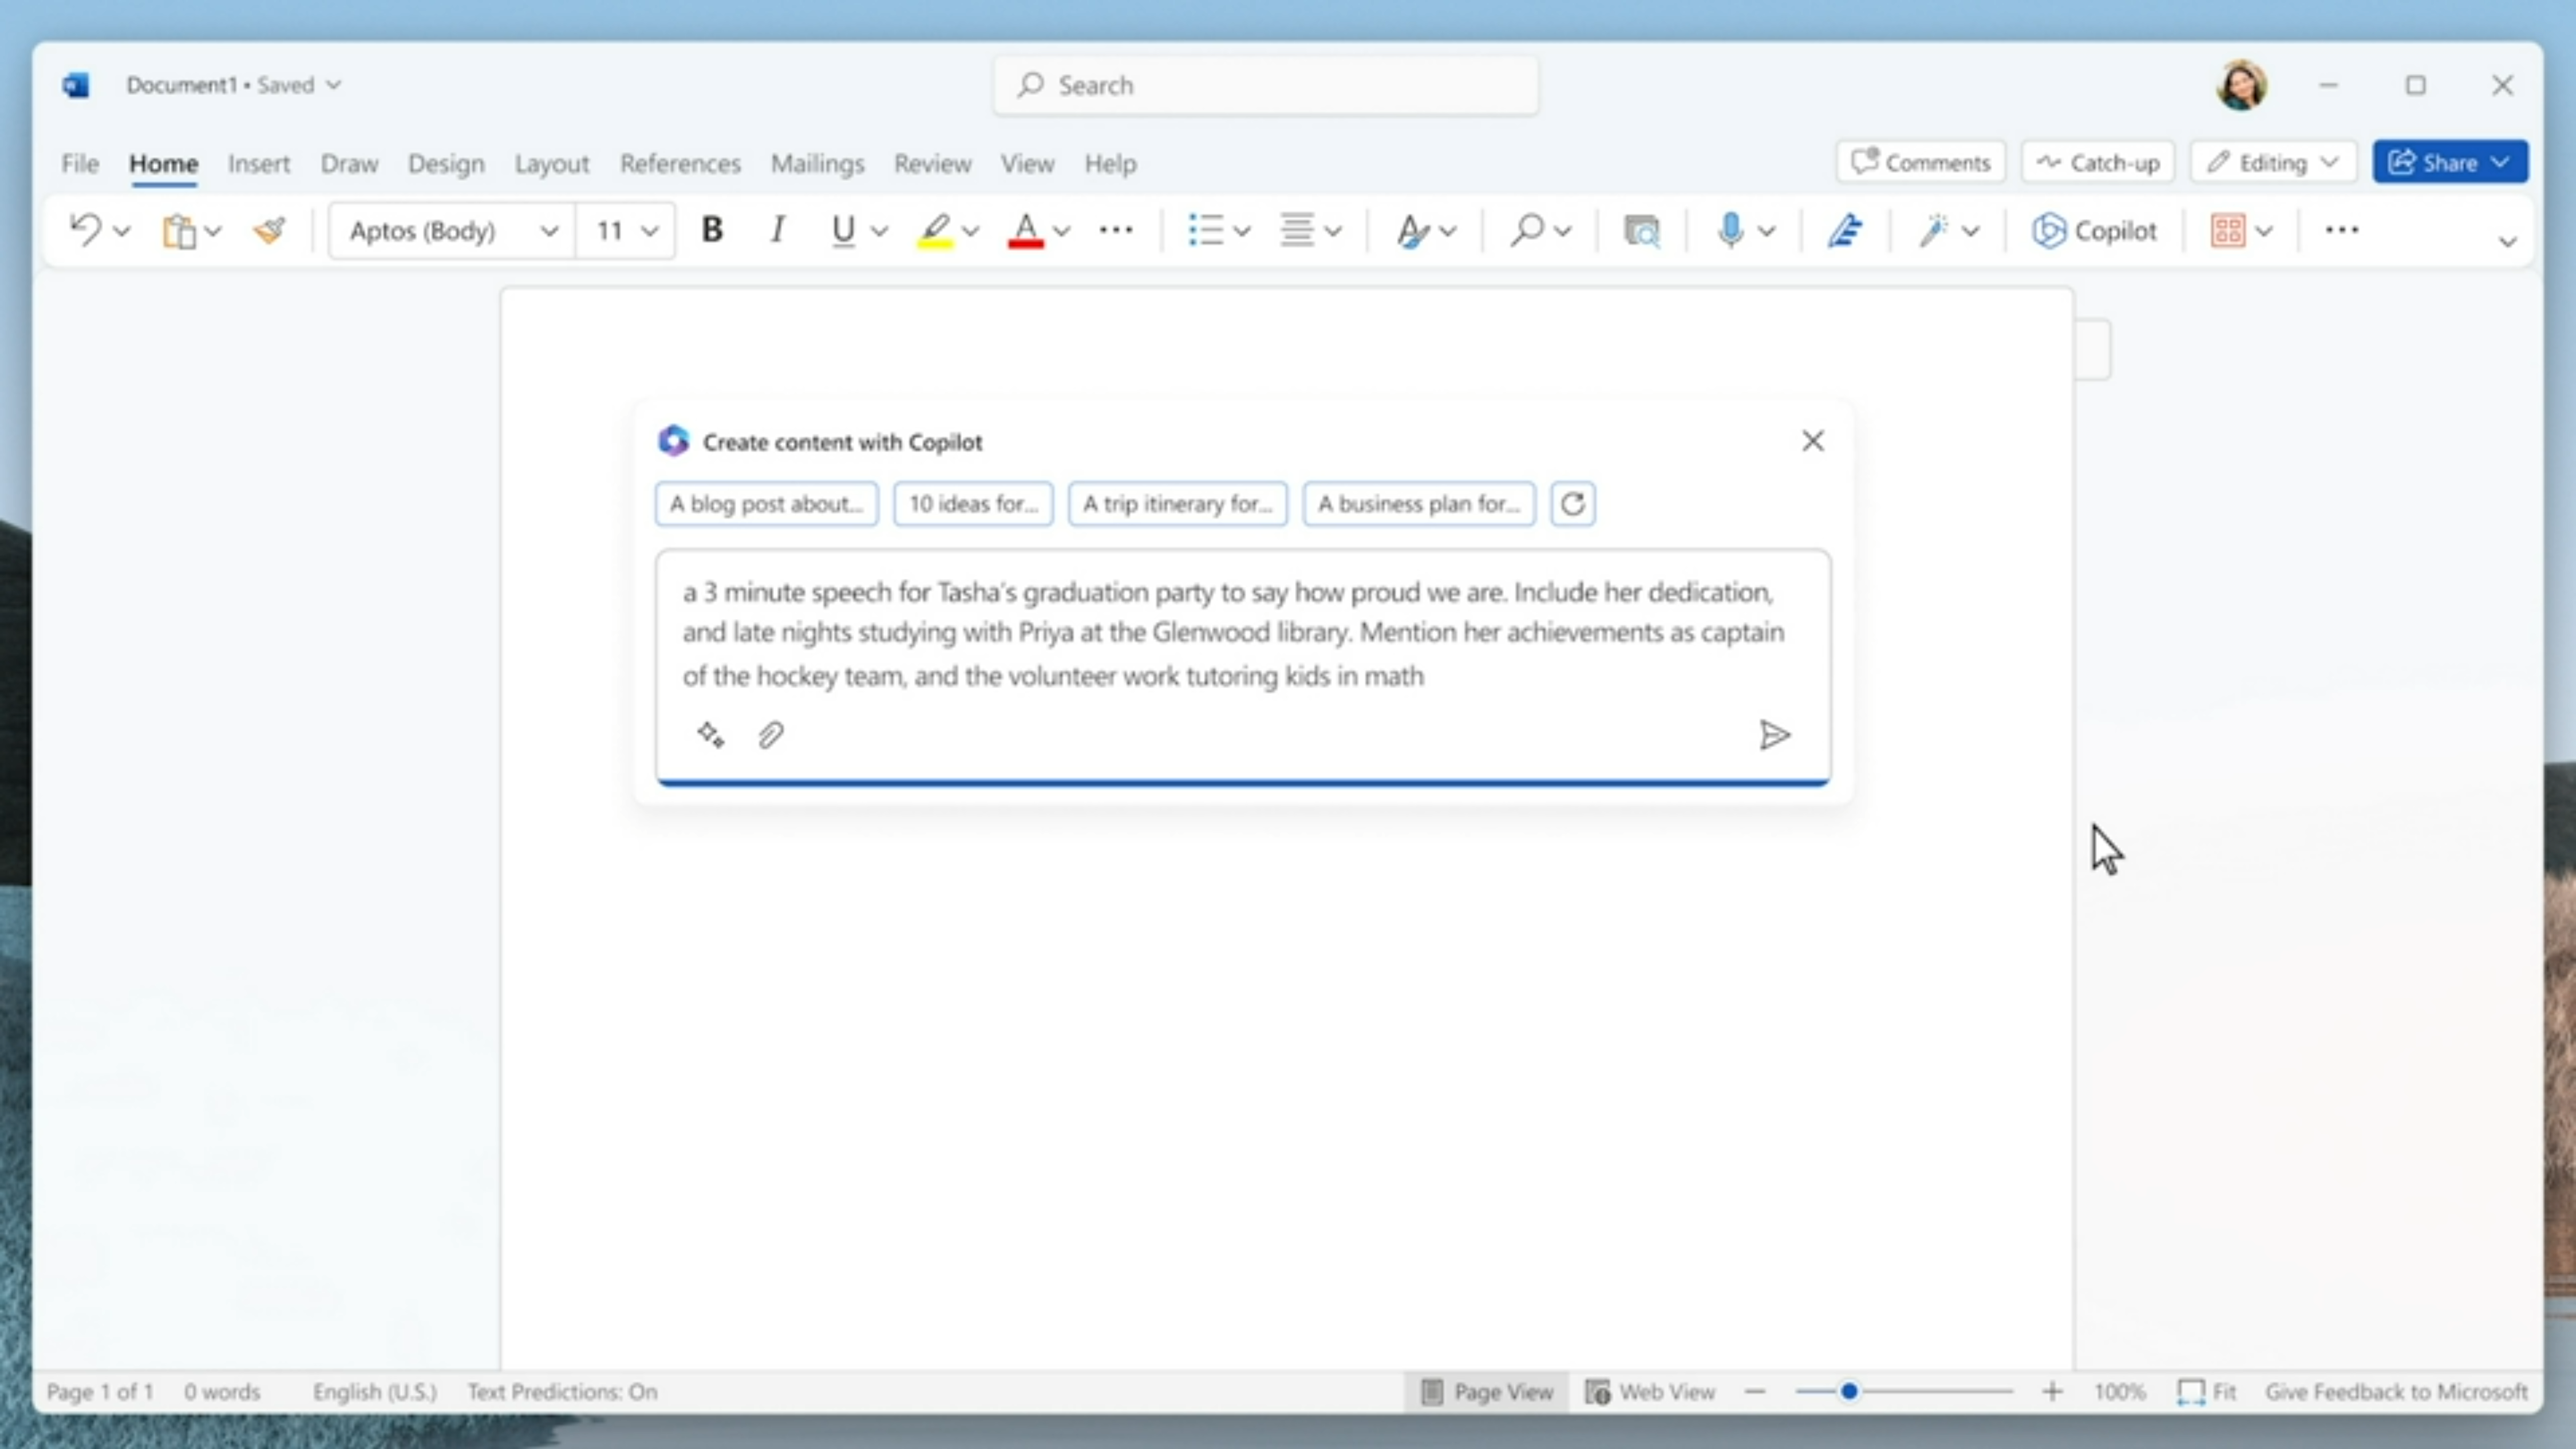Switch to the Draw tab

click(x=349, y=163)
